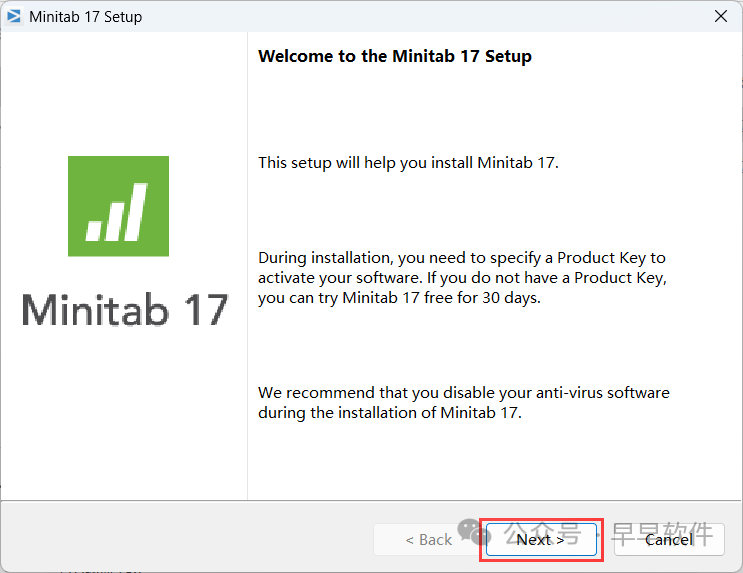Proceed with the Next button
The height and width of the screenshot is (573, 743).
pyautogui.click(x=540, y=540)
